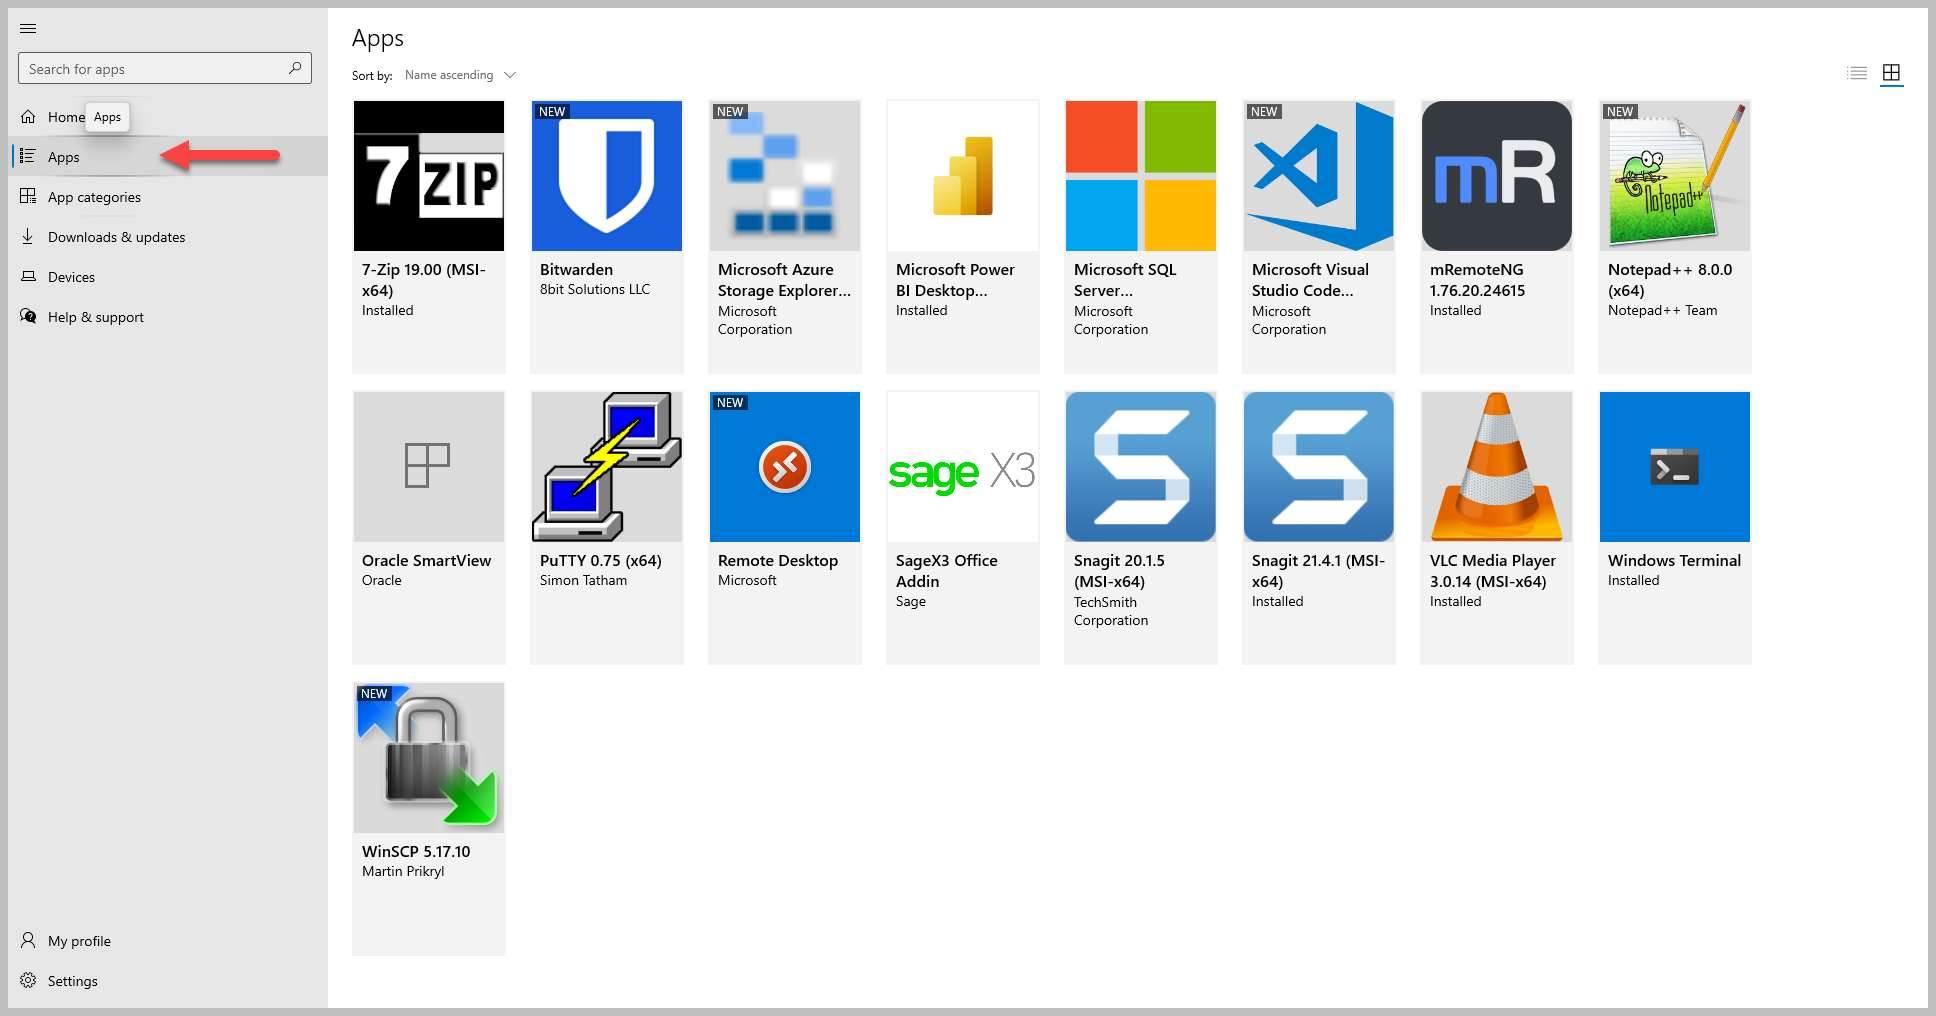Open the Oracle SmartView placeholder icon
The image size is (1936, 1016).
(429, 467)
